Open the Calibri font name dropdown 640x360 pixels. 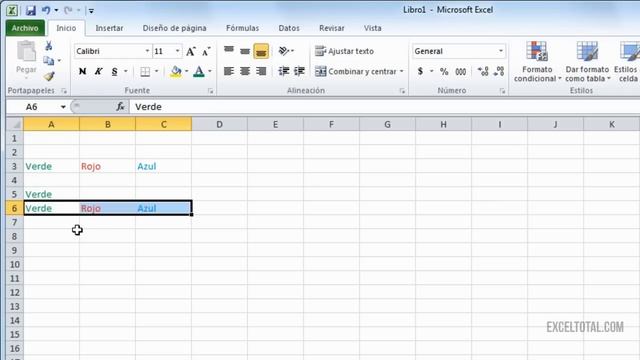(x=147, y=51)
